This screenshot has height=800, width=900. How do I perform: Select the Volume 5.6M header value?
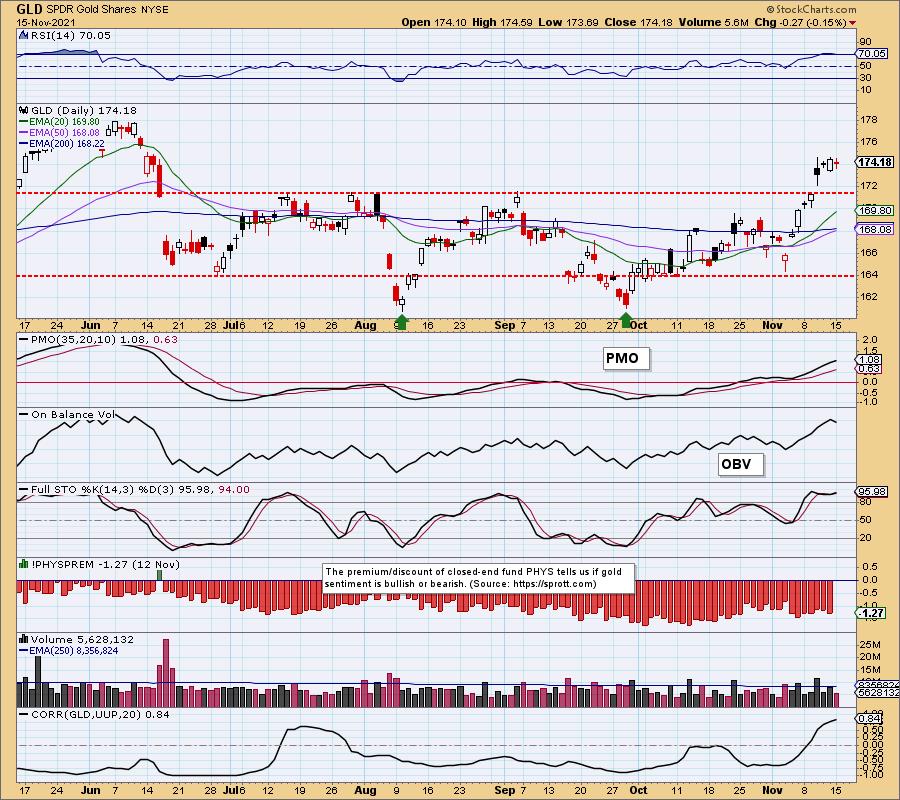pos(713,22)
